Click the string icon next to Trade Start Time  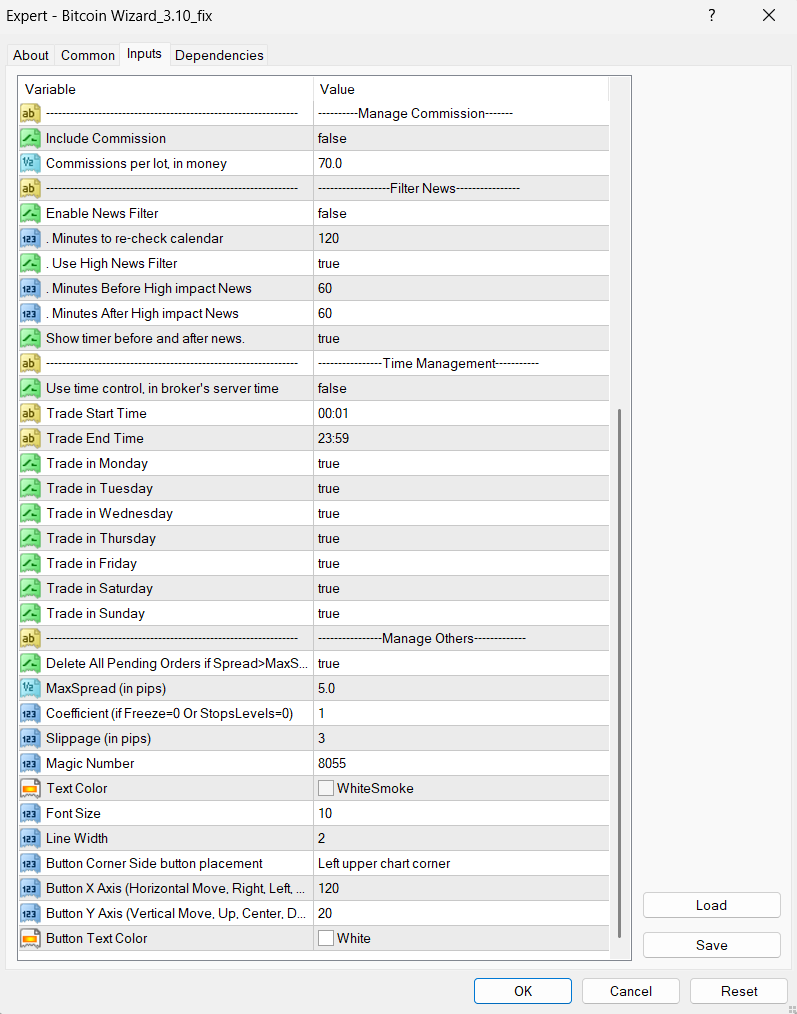(x=30, y=413)
